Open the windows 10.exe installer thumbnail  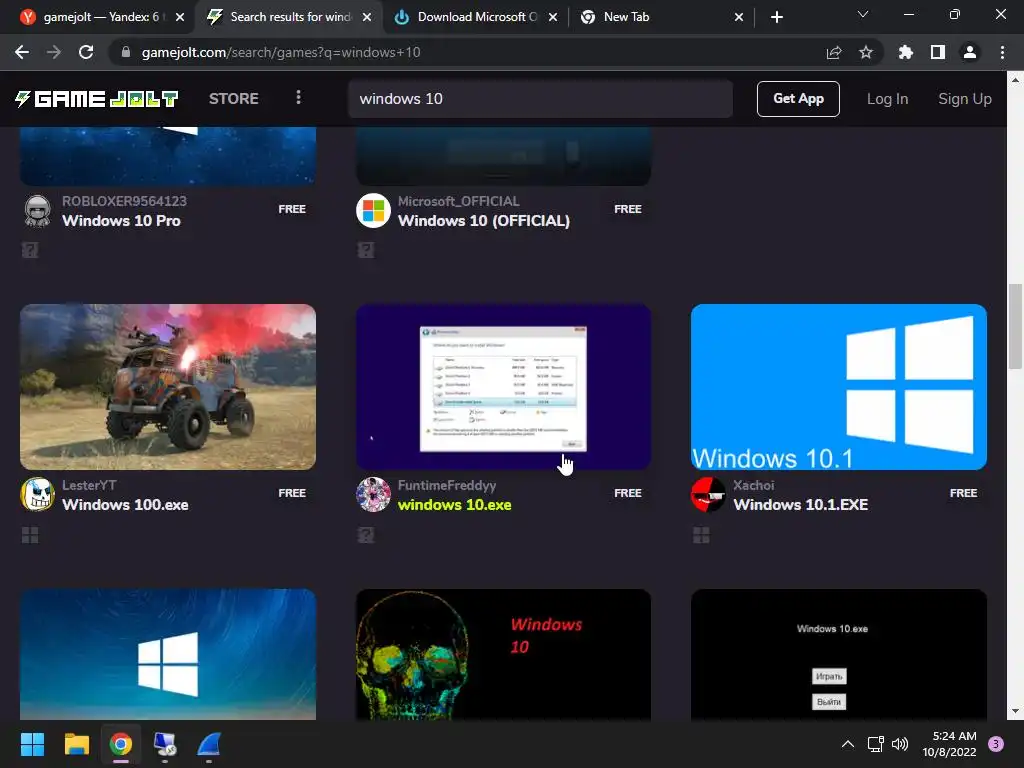pyautogui.click(x=504, y=387)
